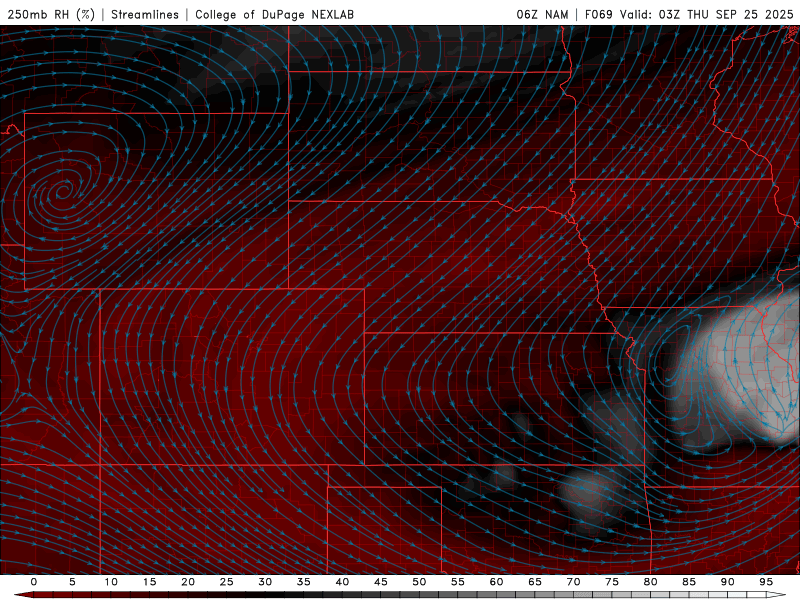800x600 pixels.
Task: Click the colorbar label "40"
Action: [x=342, y=582]
